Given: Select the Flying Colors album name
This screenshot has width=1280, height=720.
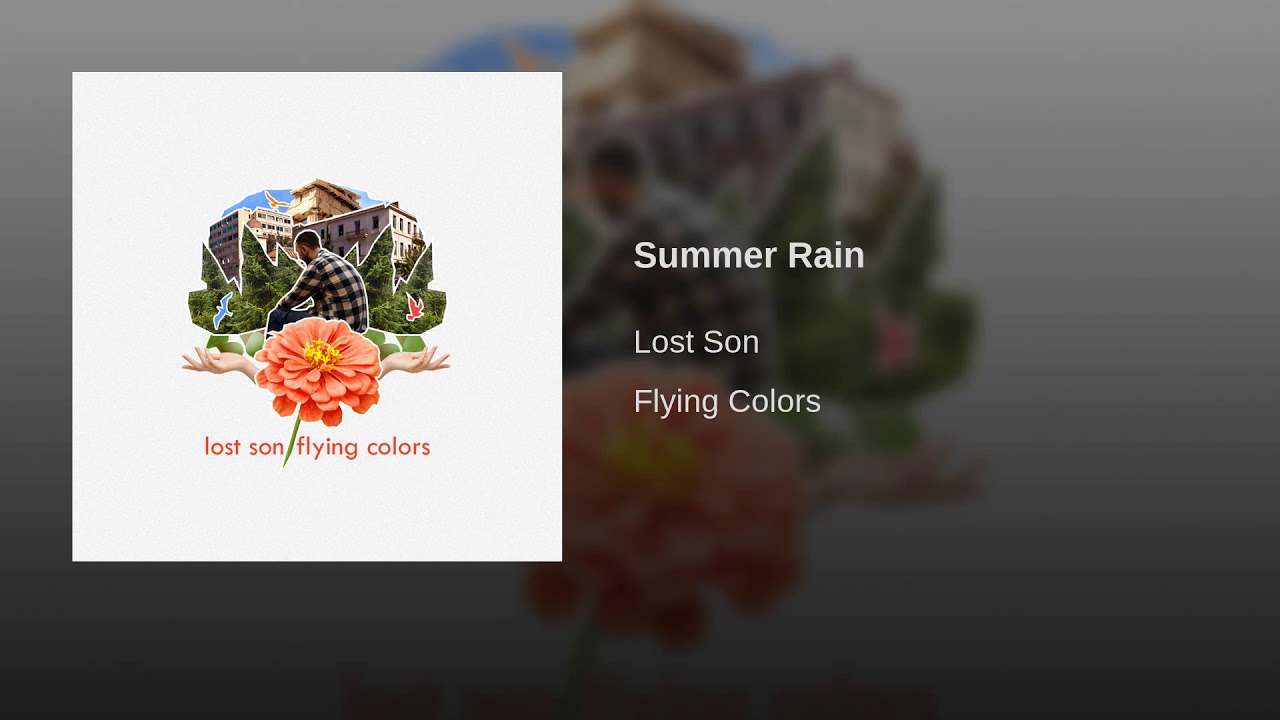Looking at the screenshot, I should (x=727, y=402).
